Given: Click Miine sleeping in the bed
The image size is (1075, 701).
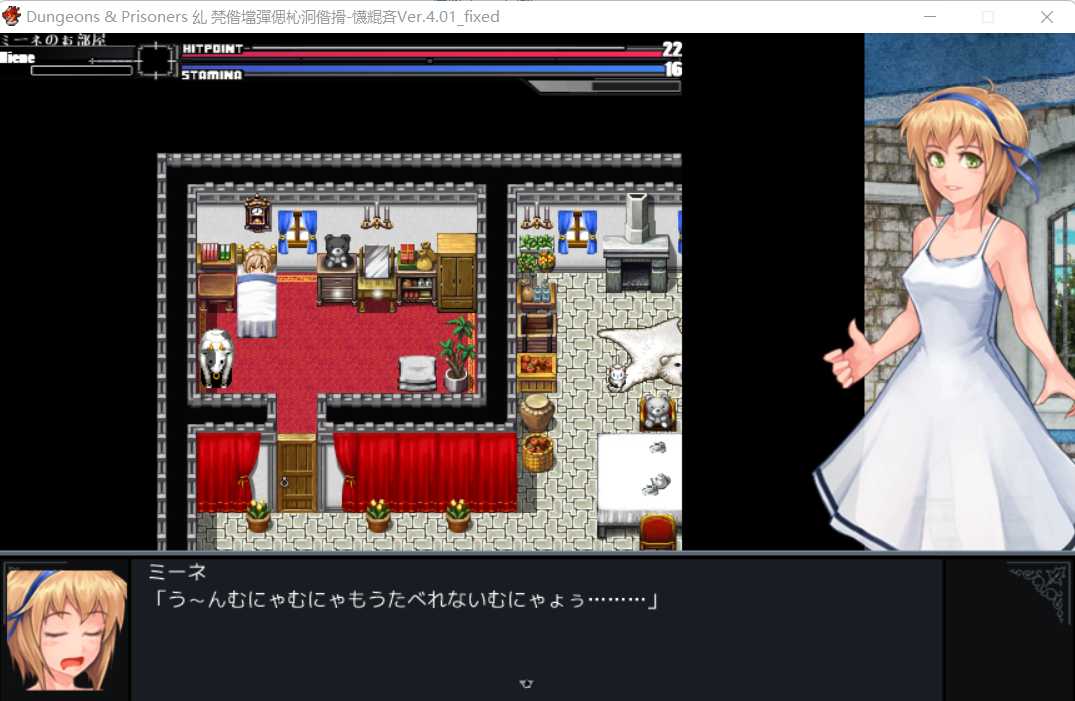Looking at the screenshot, I should [x=258, y=292].
